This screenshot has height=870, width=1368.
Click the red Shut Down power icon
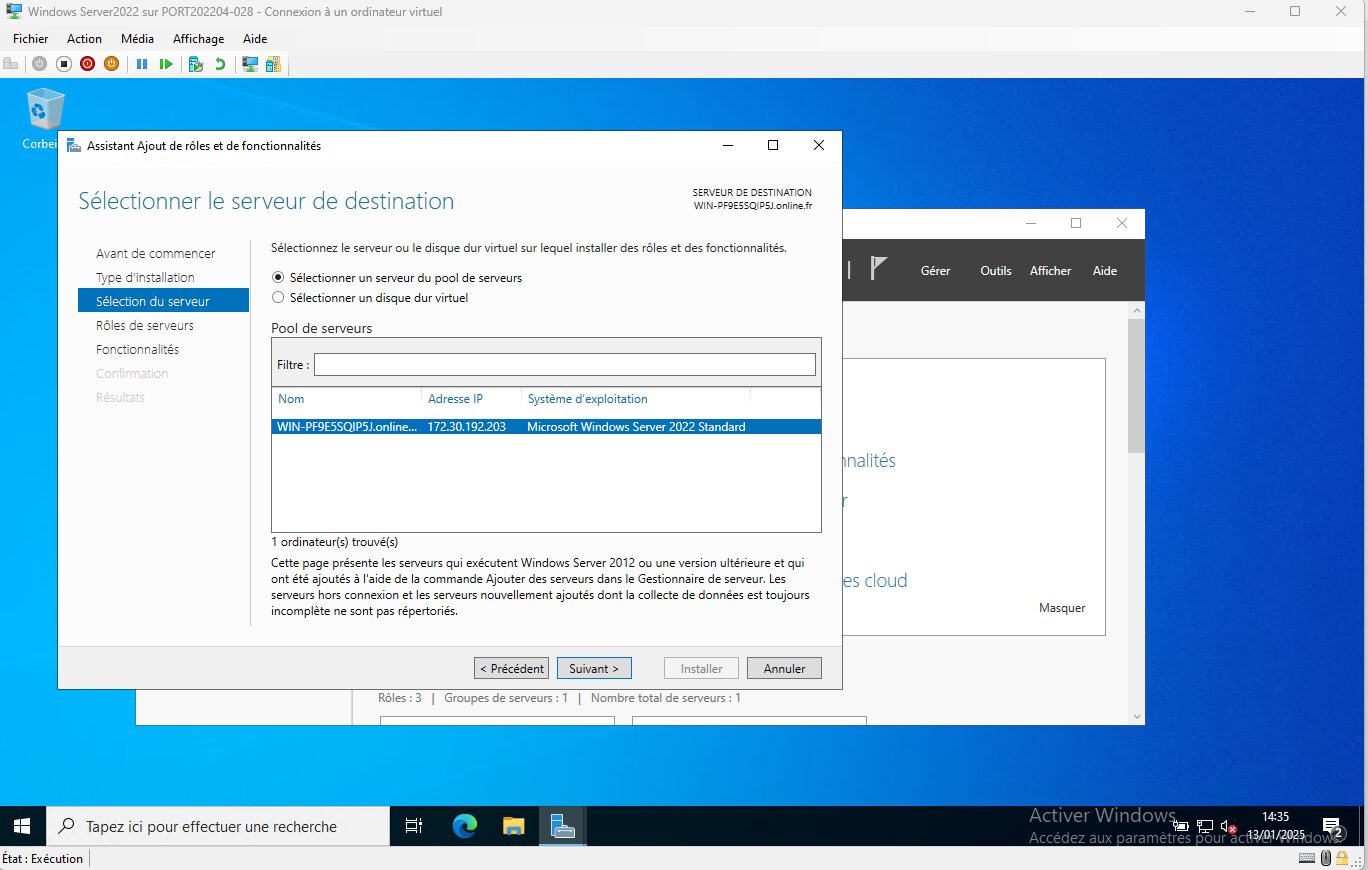coord(87,64)
